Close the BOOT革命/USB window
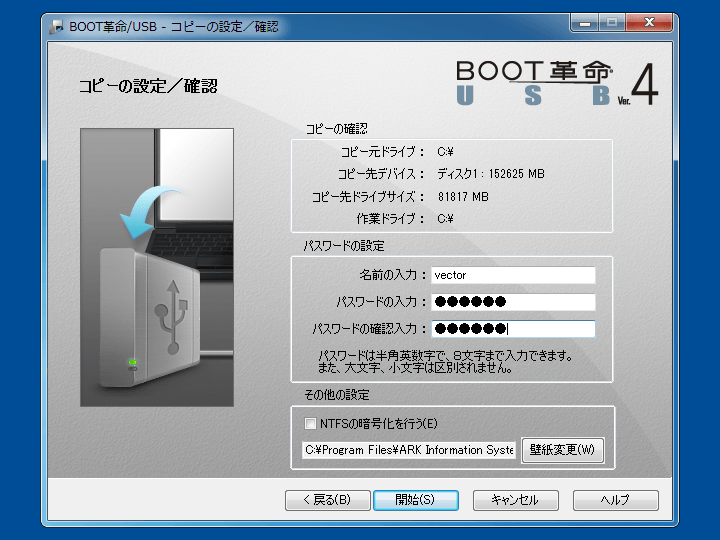720x540 pixels. (649, 23)
